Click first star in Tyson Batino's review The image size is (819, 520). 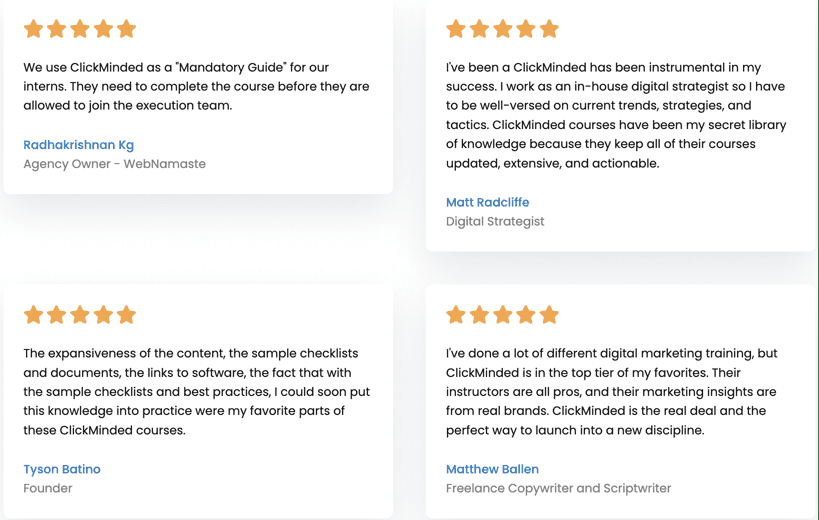(x=33, y=315)
